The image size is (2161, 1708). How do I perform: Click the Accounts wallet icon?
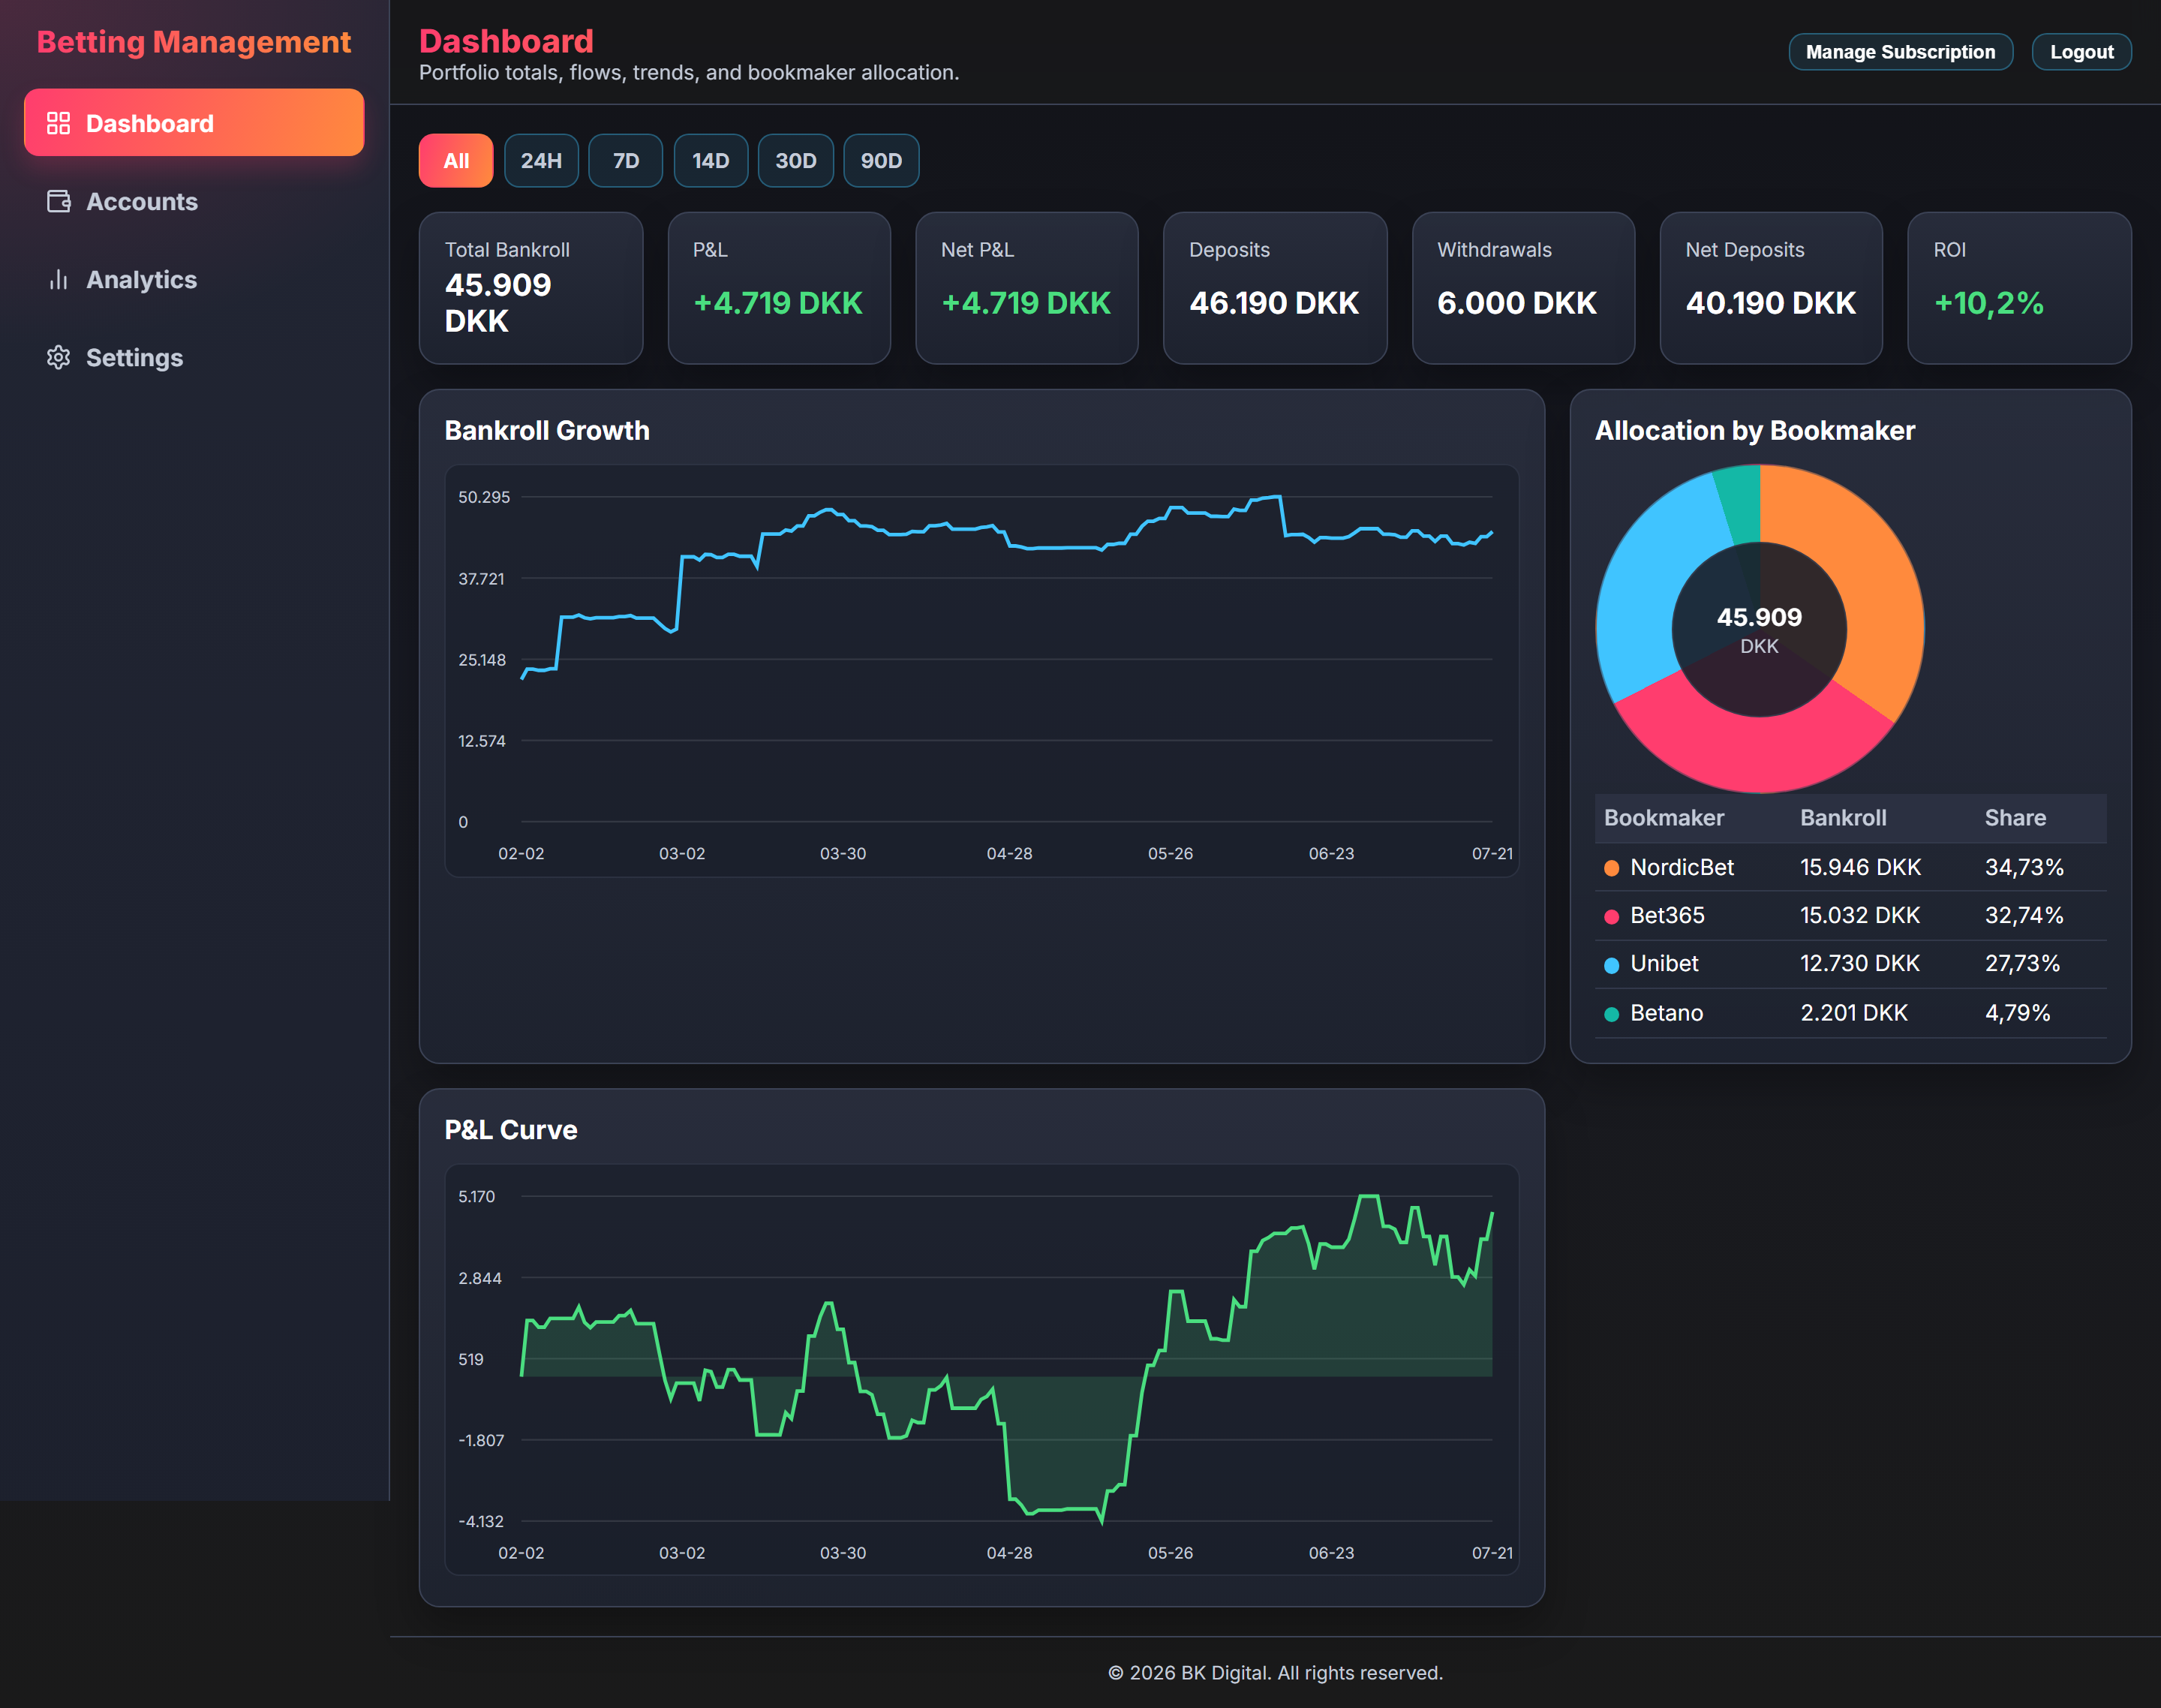coord(58,201)
